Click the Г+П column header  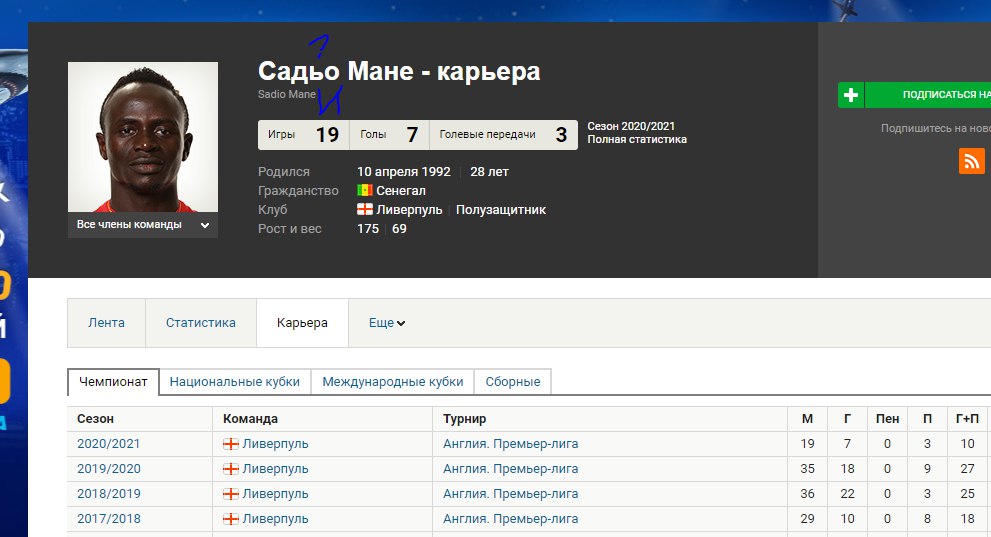point(967,419)
